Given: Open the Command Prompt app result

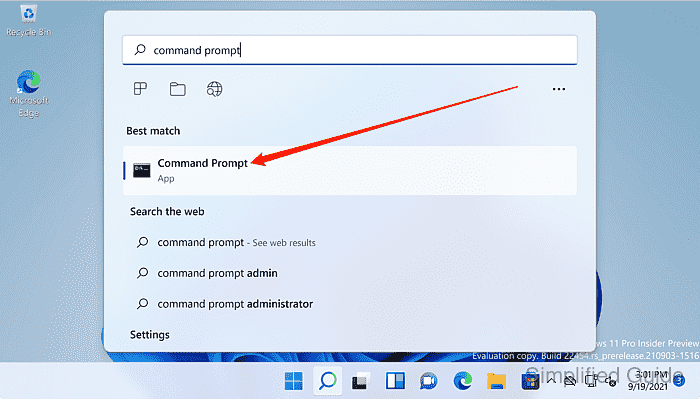Looking at the screenshot, I should pyautogui.click(x=350, y=170).
